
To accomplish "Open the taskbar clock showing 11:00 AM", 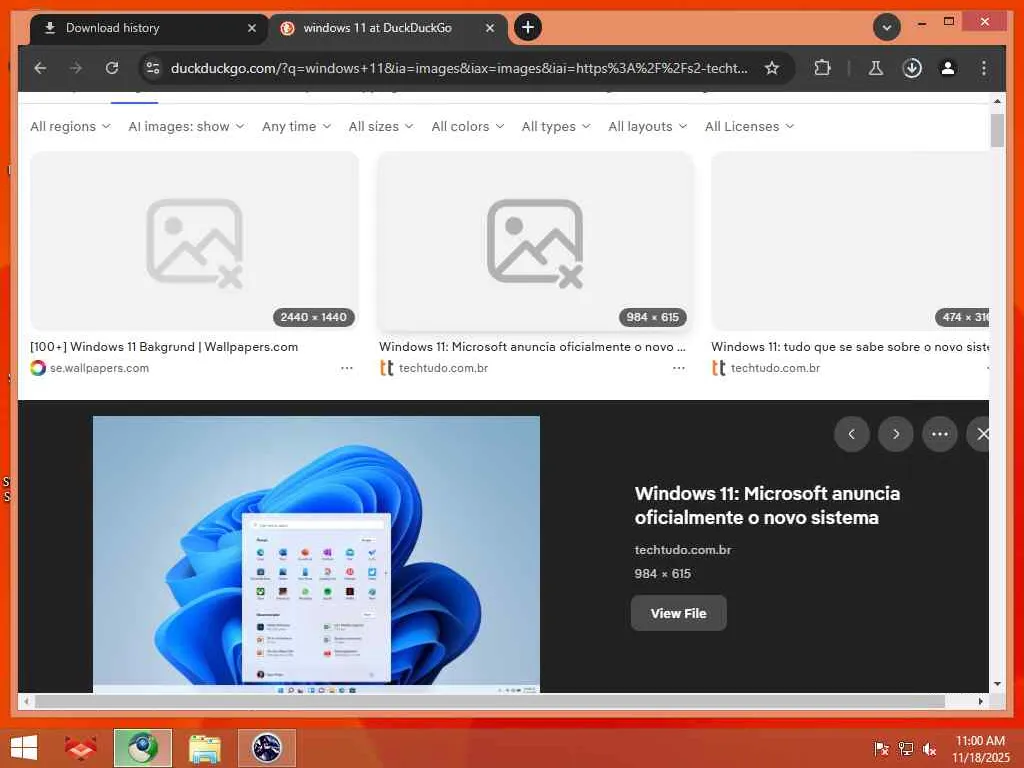I will tap(980, 748).
